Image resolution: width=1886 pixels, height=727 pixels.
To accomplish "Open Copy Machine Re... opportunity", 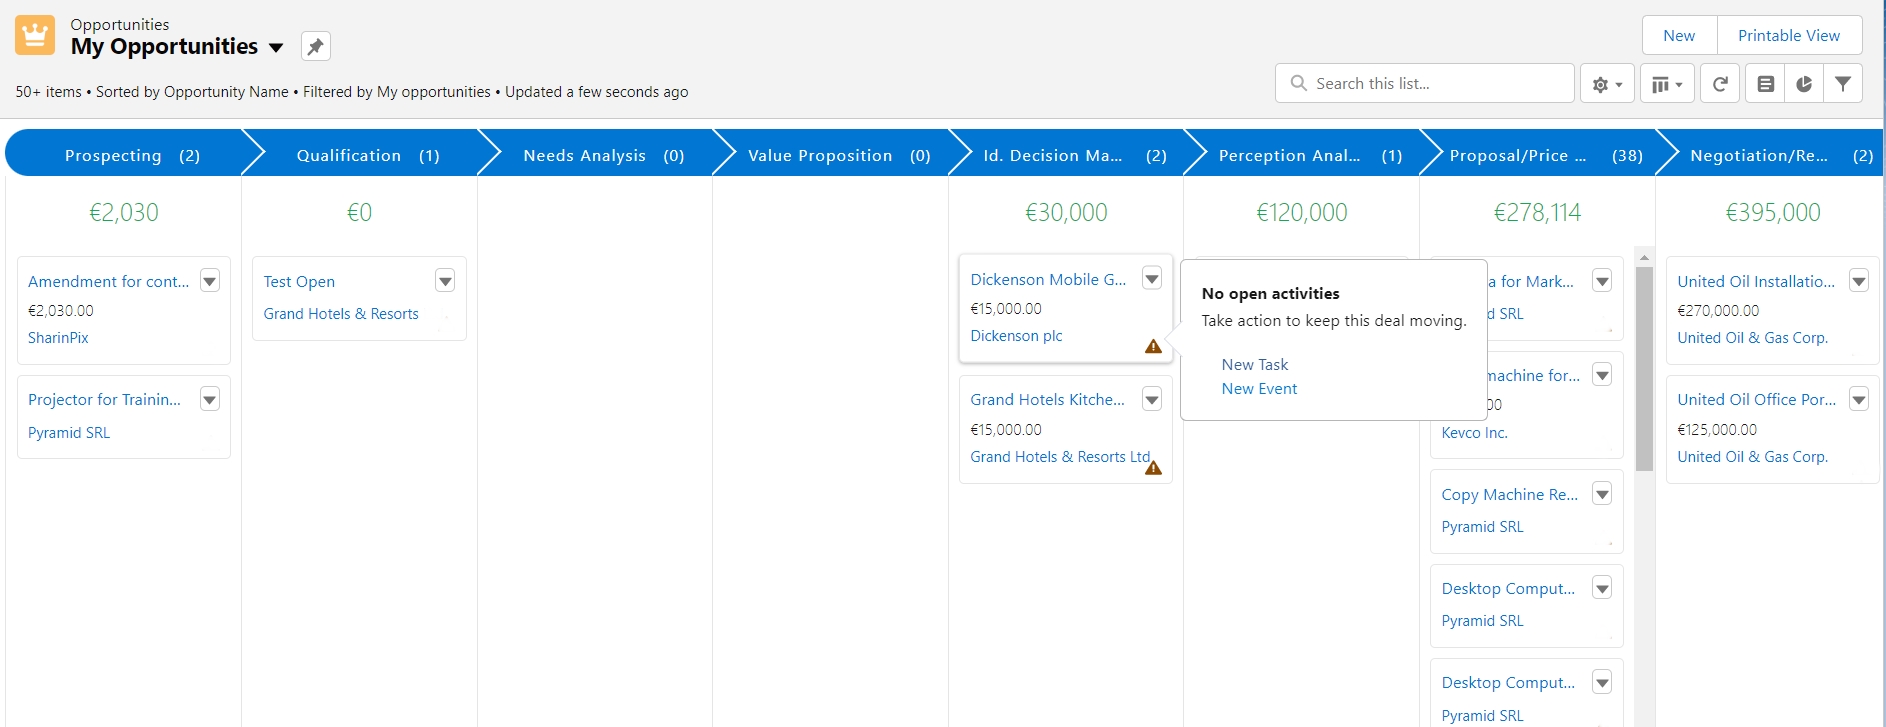I will (1509, 495).
